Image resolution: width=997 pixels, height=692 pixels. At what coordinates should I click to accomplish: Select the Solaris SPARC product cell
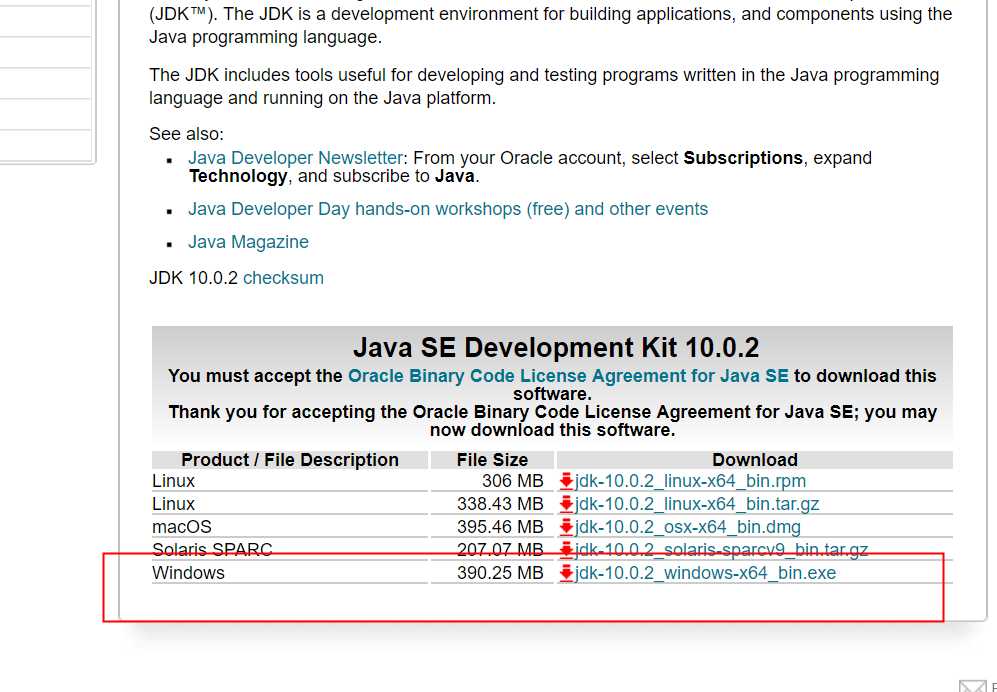click(290, 550)
